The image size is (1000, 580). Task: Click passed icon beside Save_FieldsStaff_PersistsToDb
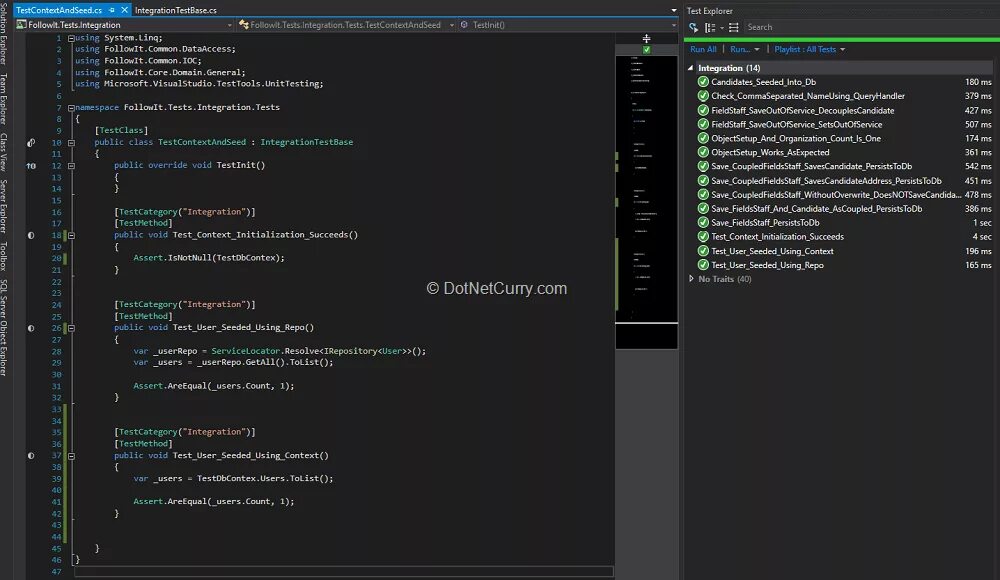(703, 223)
